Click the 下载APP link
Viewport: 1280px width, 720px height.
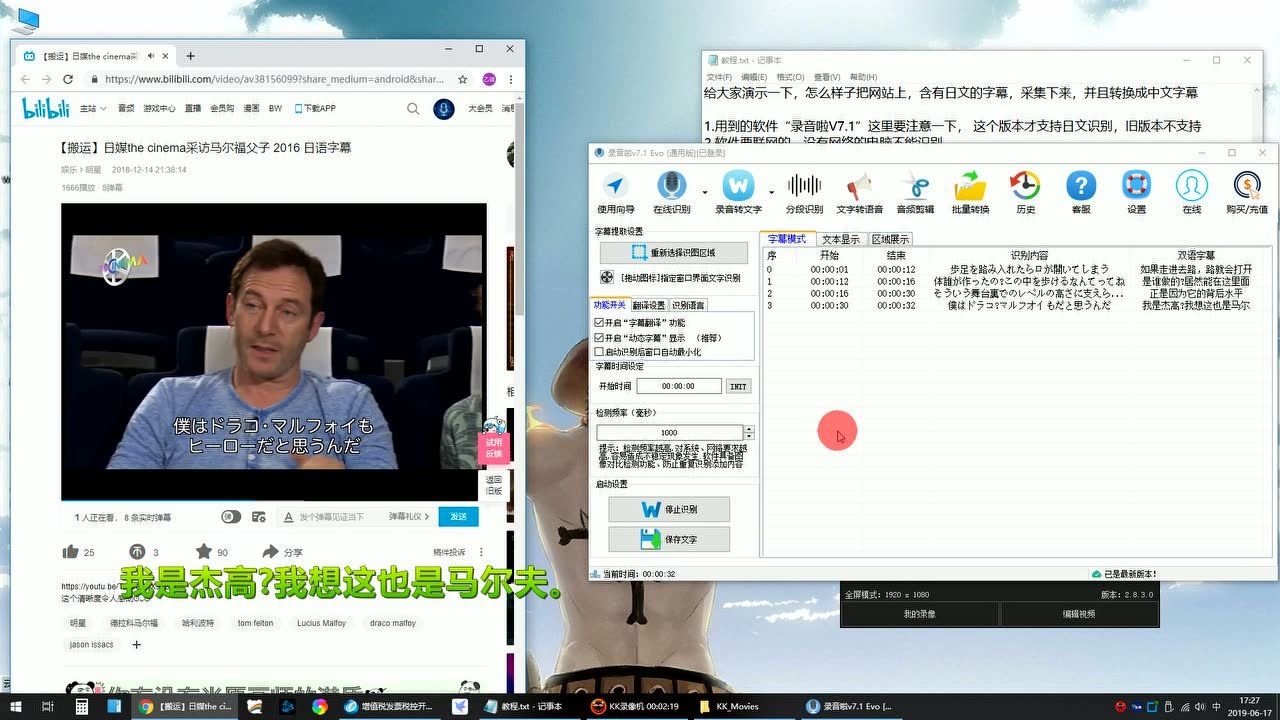[x=314, y=108]
